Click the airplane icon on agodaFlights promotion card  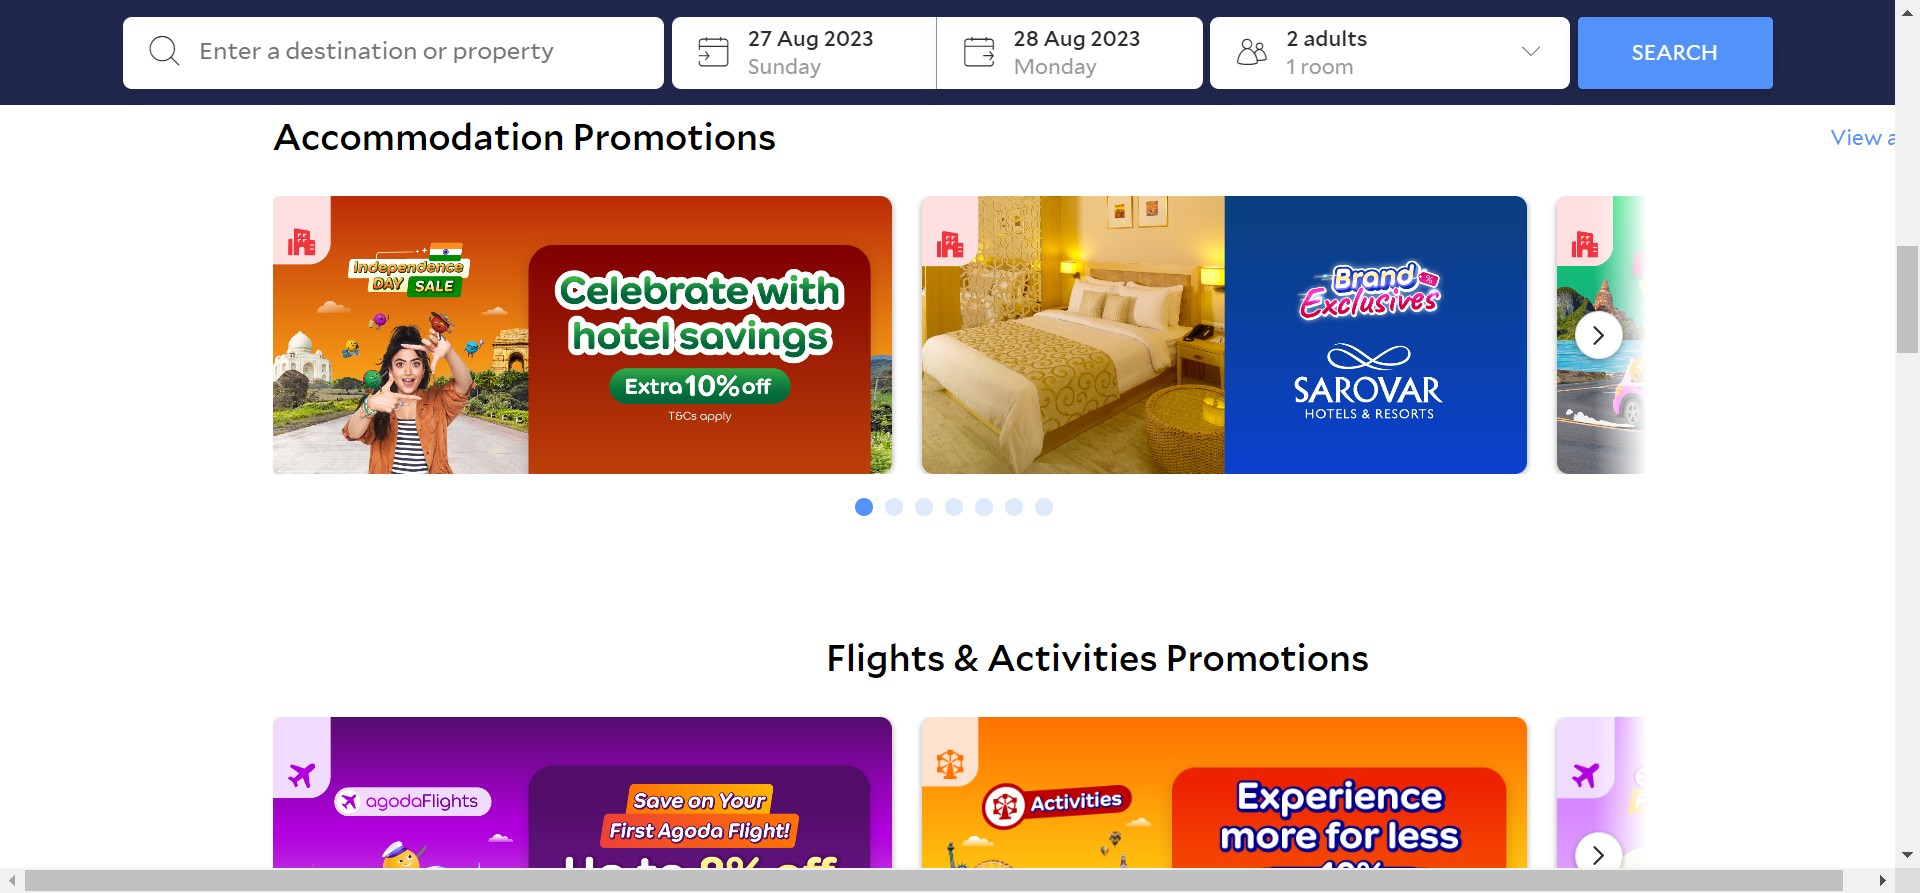click(301, 775)
